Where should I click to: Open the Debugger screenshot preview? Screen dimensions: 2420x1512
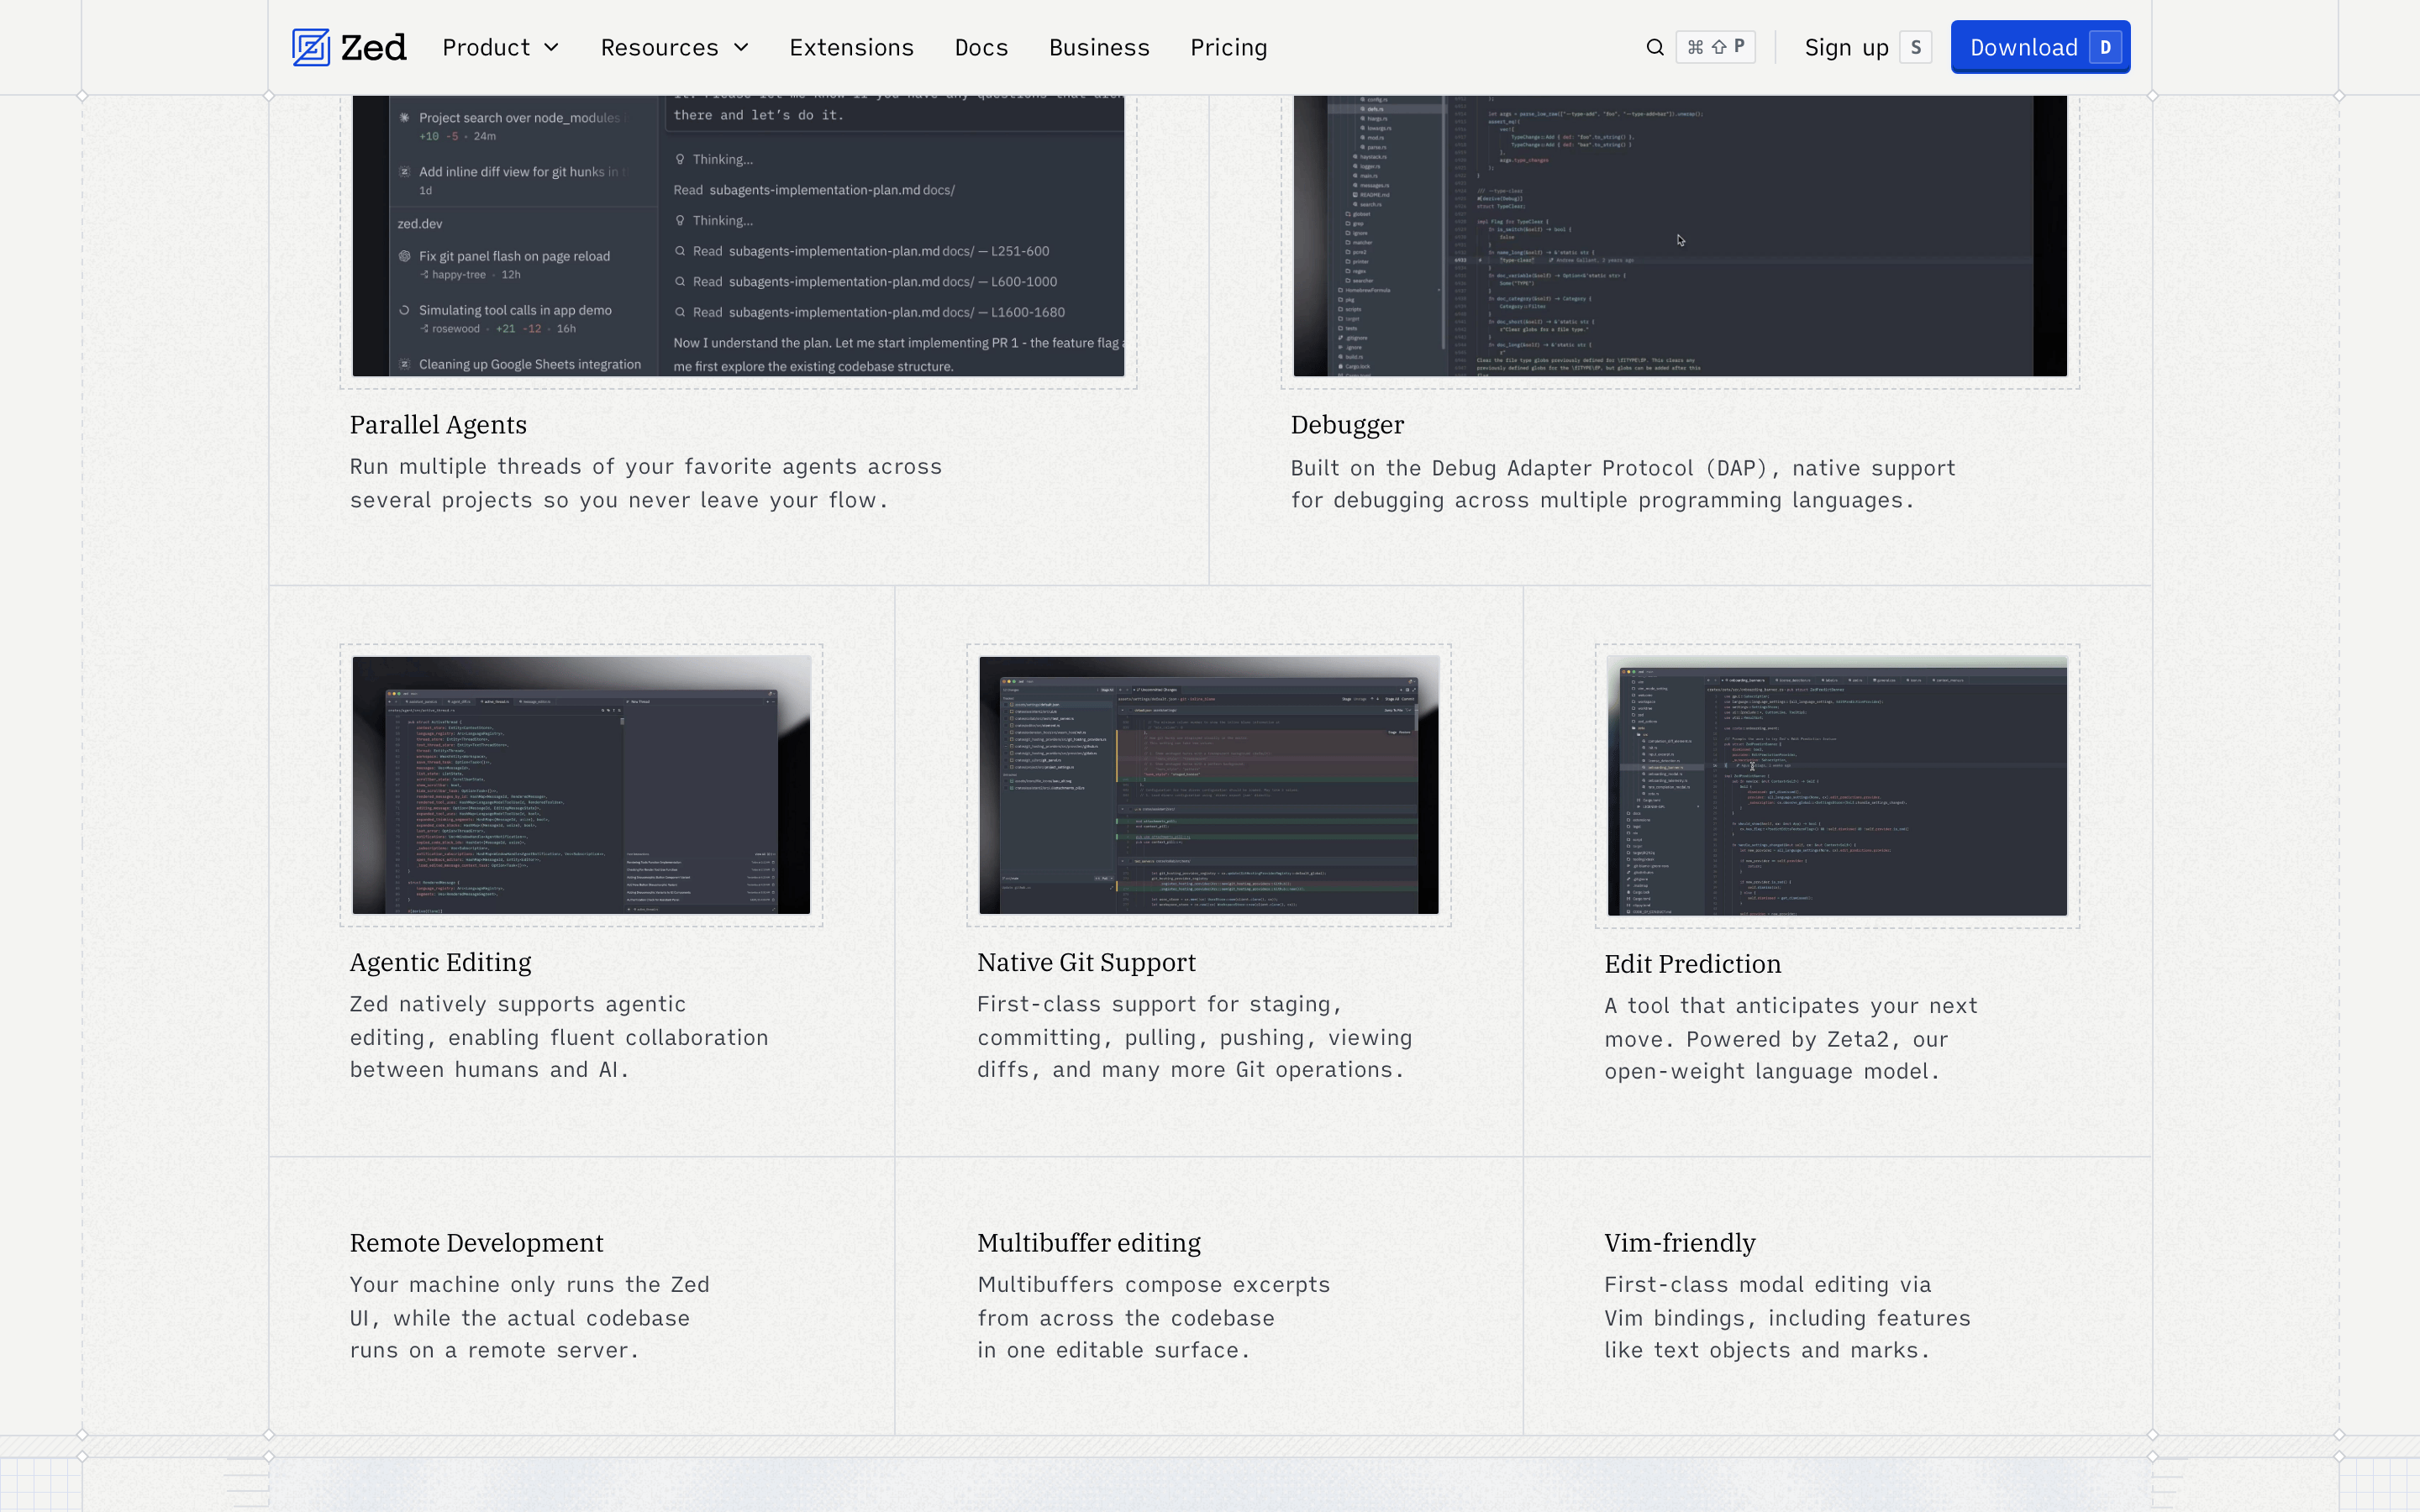pos(1680,236)
